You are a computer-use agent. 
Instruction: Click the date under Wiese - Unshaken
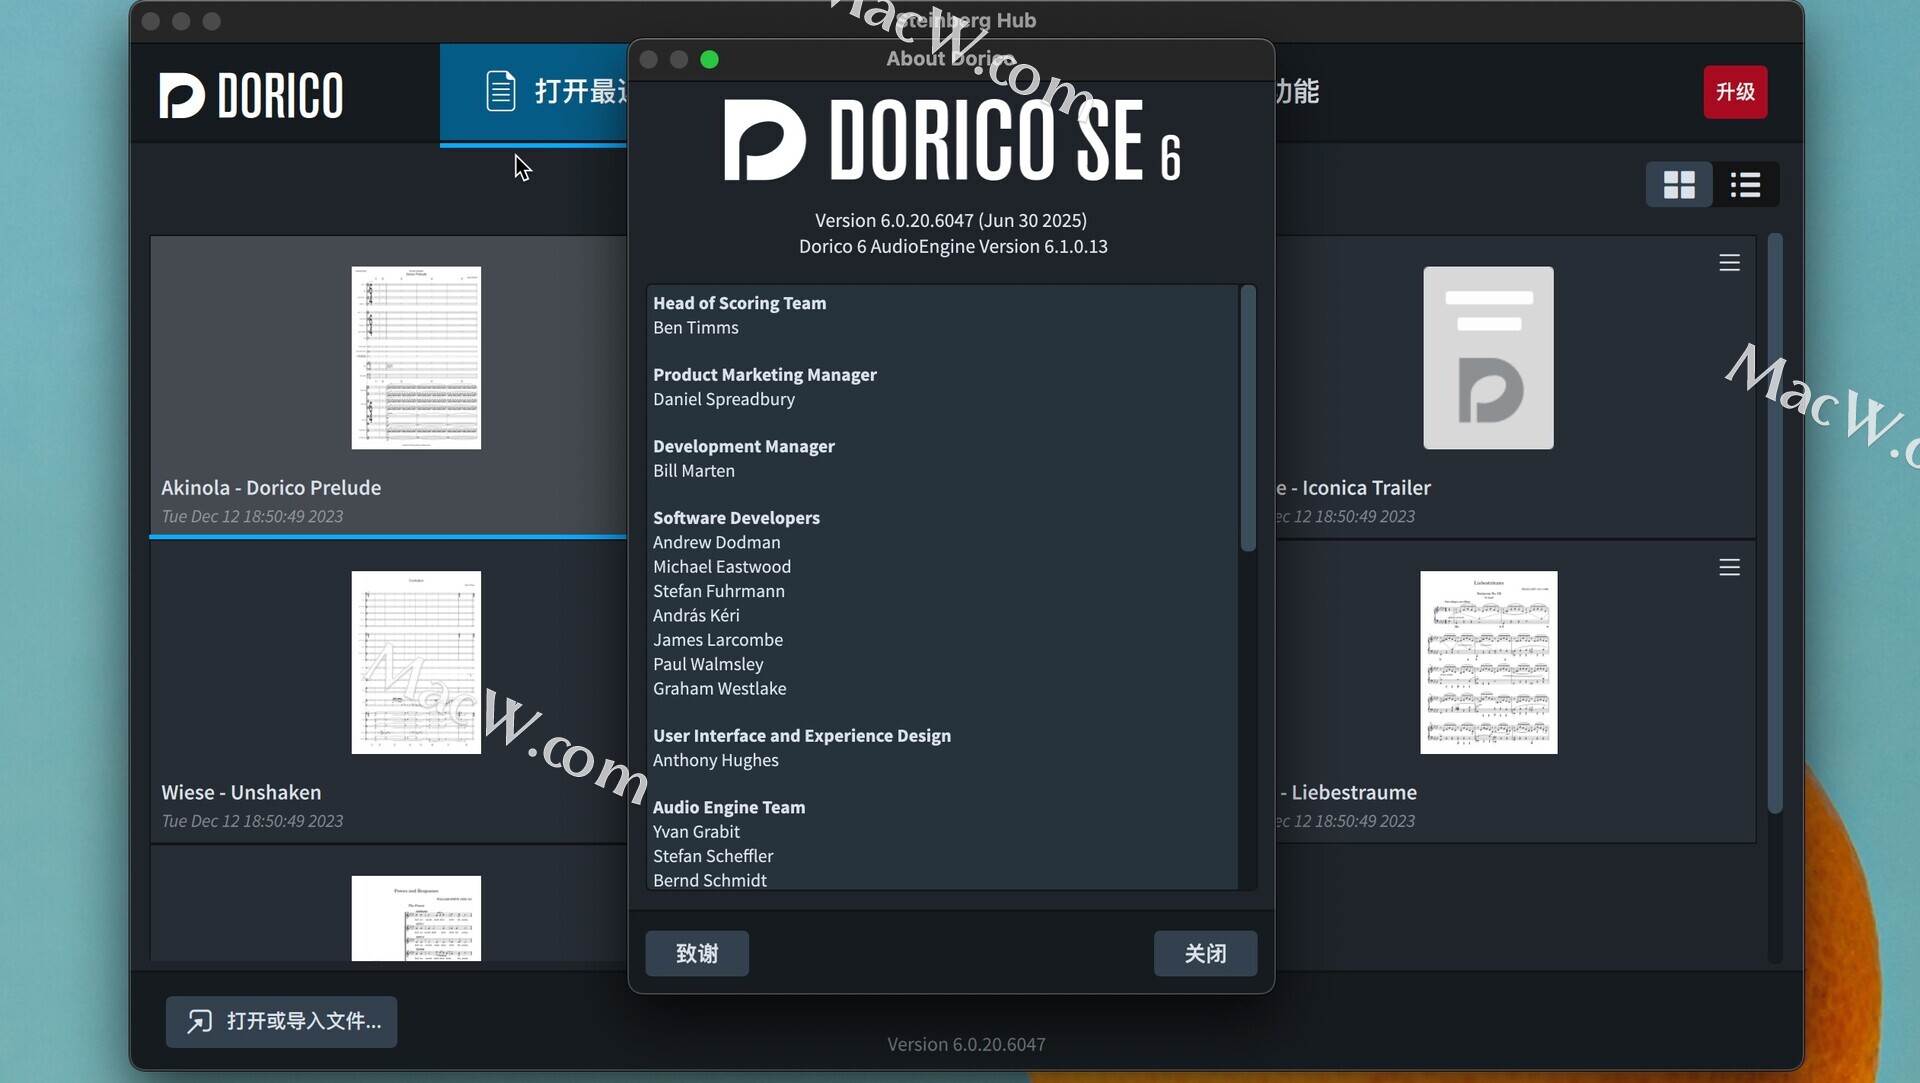point(252,821)
